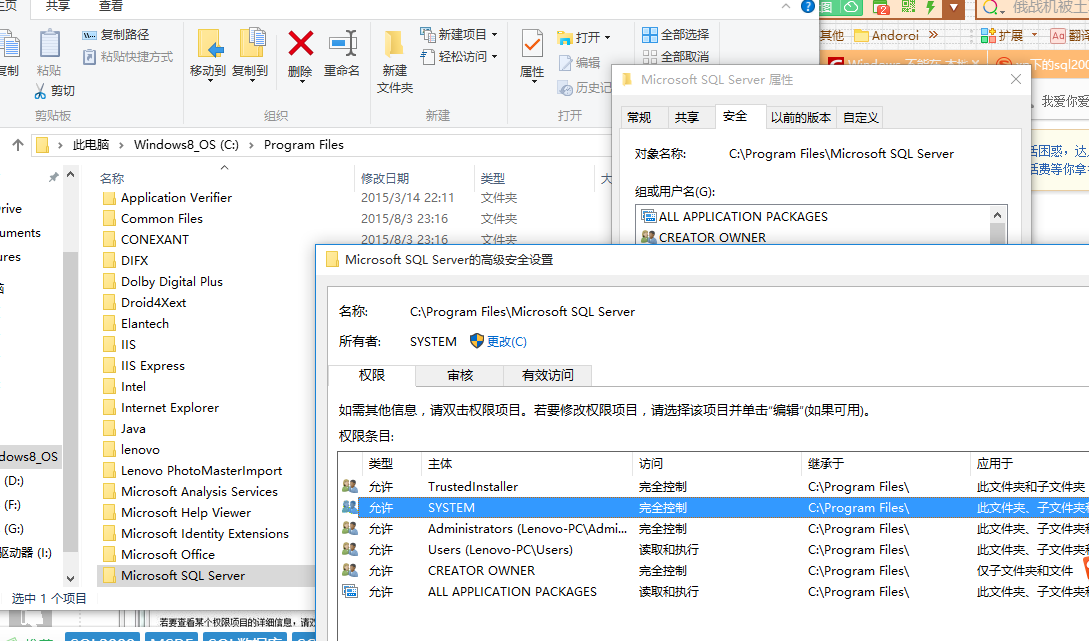The width and height of the screenshot is (1089, 641).
Task: Click the scroll-down arrow in navigation pane
Action: pos(71,578)
